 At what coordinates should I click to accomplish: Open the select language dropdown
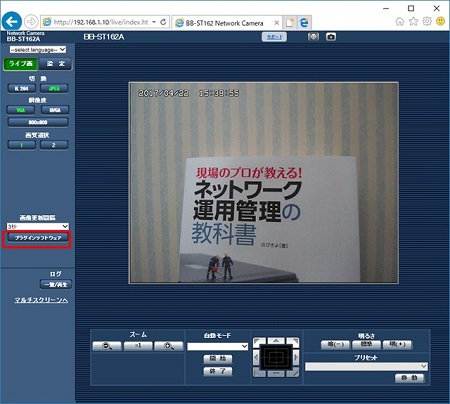coord(38,50)
